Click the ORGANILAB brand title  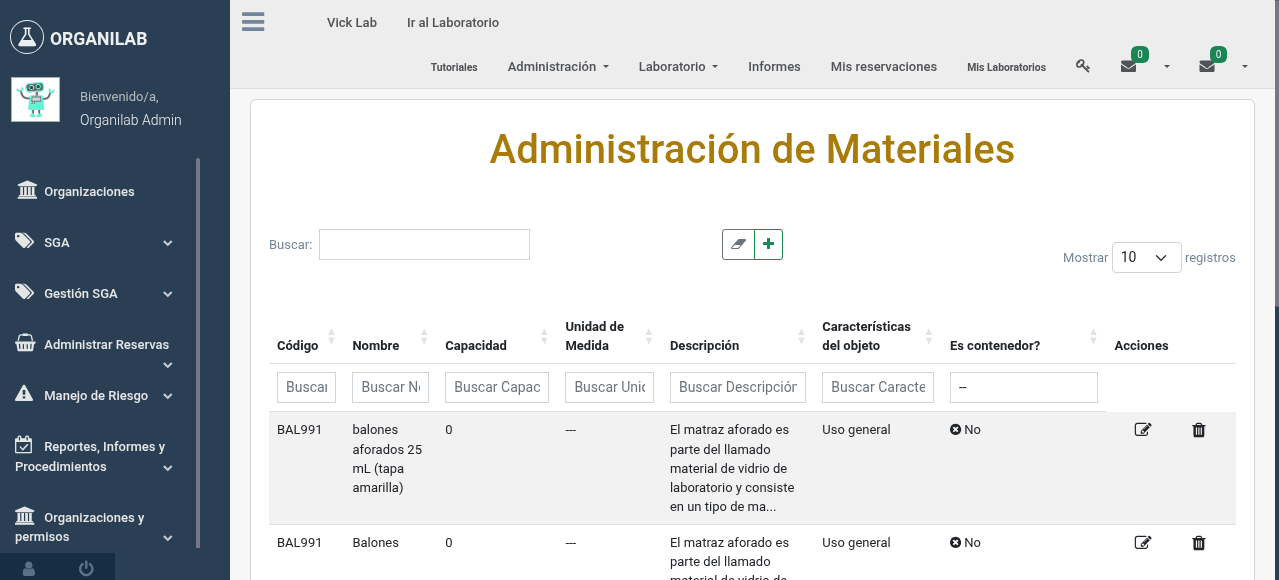[98, 39]
